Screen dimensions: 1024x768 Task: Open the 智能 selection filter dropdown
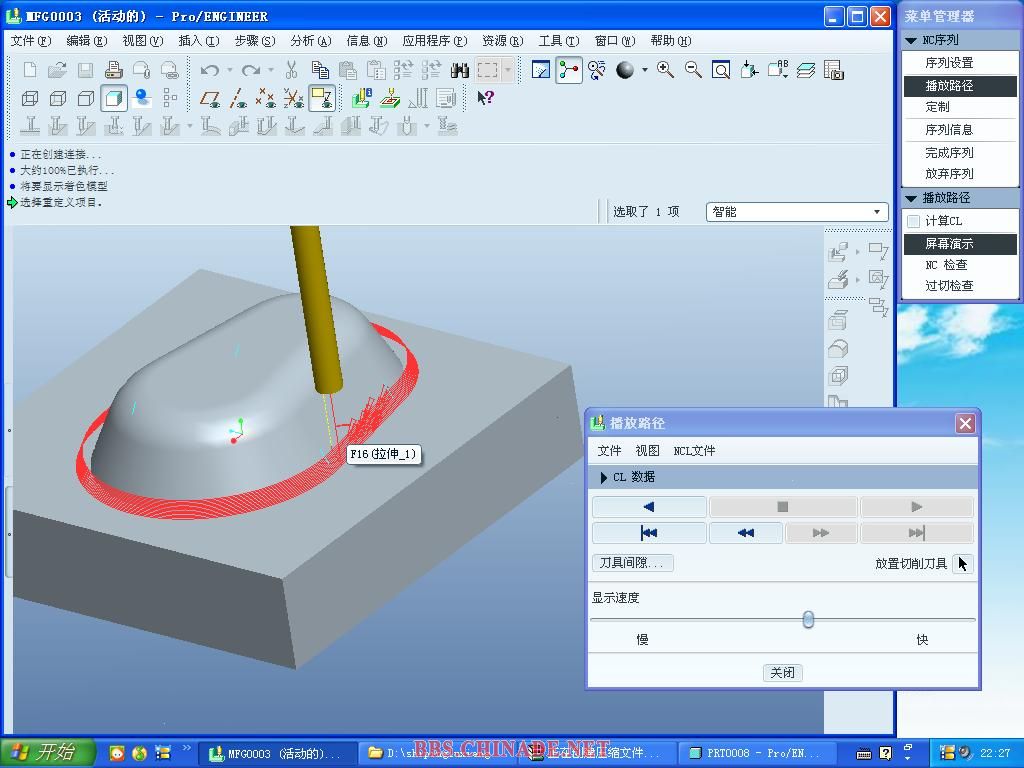[796, 211]
